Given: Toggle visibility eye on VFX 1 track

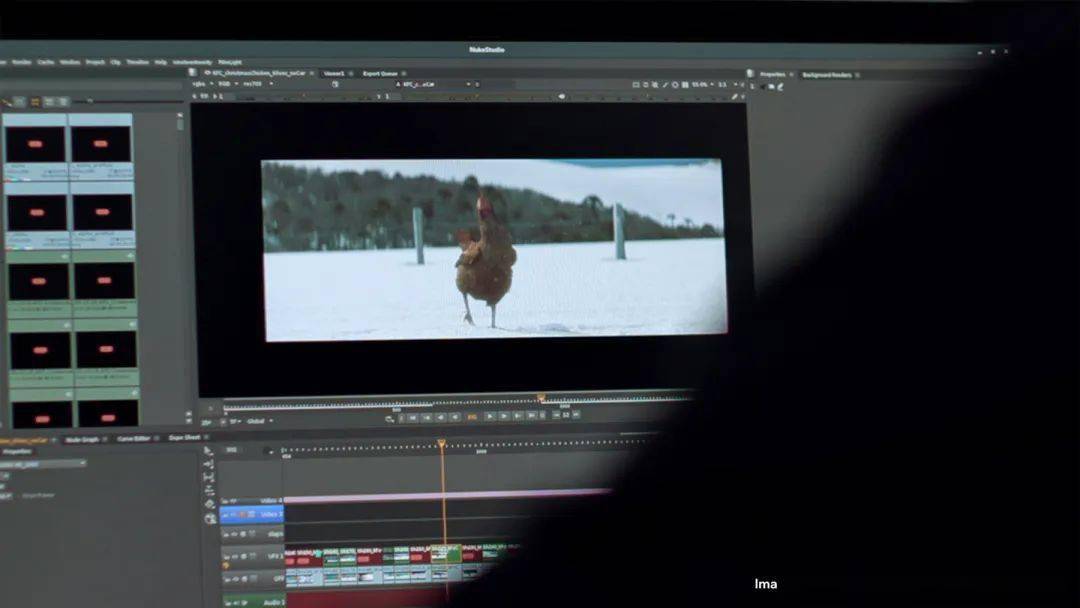Looking at the screenshot, I should click(235, 556).
